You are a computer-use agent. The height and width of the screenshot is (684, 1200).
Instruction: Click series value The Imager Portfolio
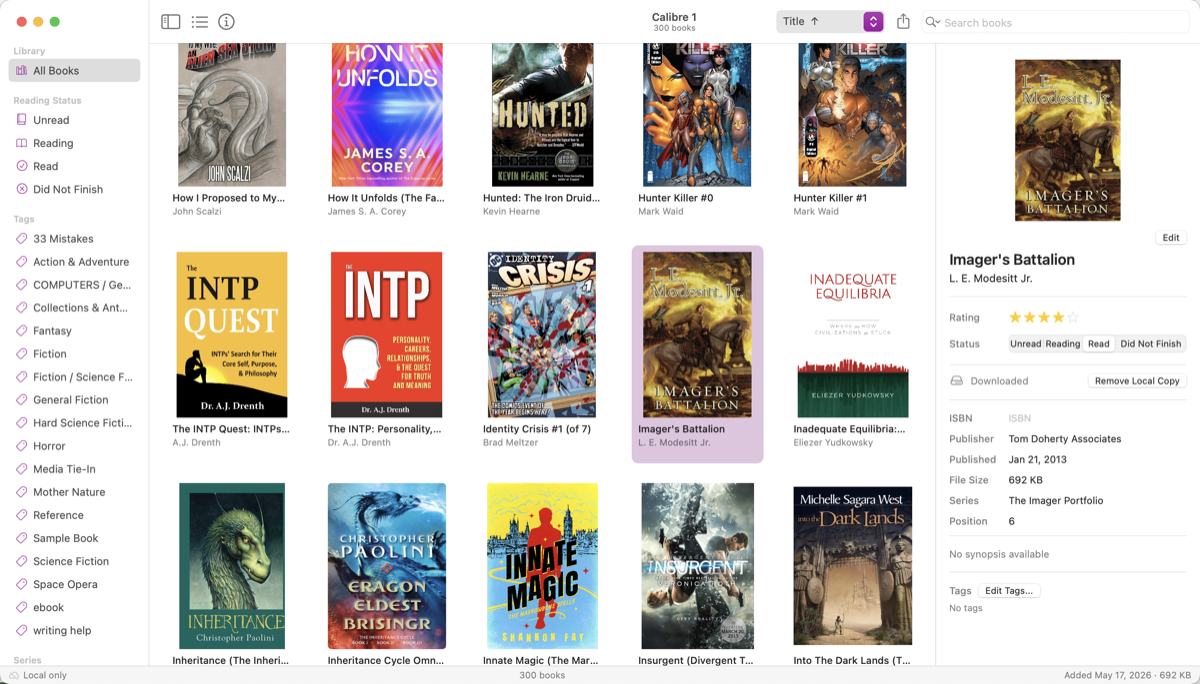pyautogui.click(x=1056, y=501)
